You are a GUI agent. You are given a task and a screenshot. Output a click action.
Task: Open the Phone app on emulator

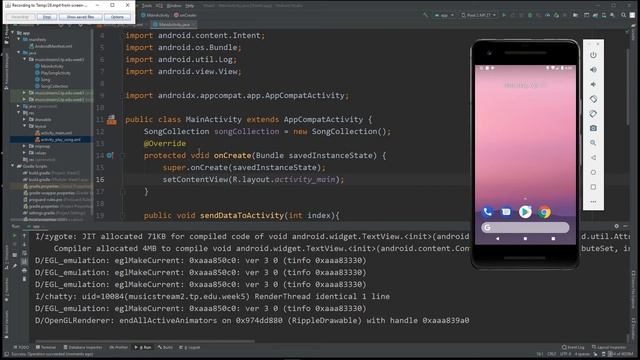[487, 212]
